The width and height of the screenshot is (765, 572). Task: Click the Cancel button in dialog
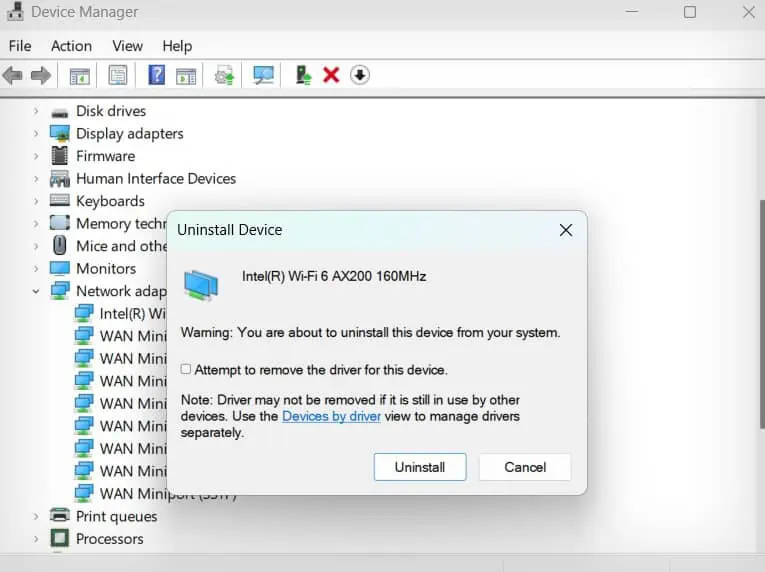[x=525, y=467]
